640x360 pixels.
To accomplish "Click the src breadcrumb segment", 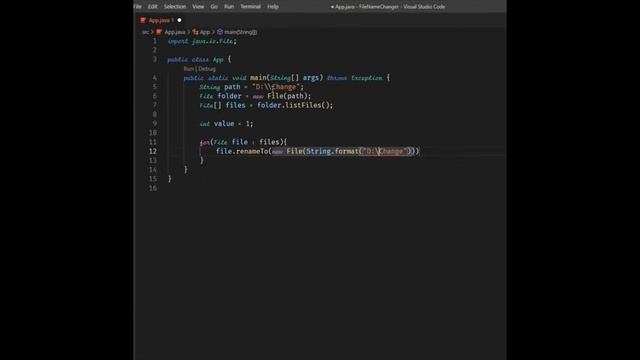I will pyautogui.click(x=145, y=32).
